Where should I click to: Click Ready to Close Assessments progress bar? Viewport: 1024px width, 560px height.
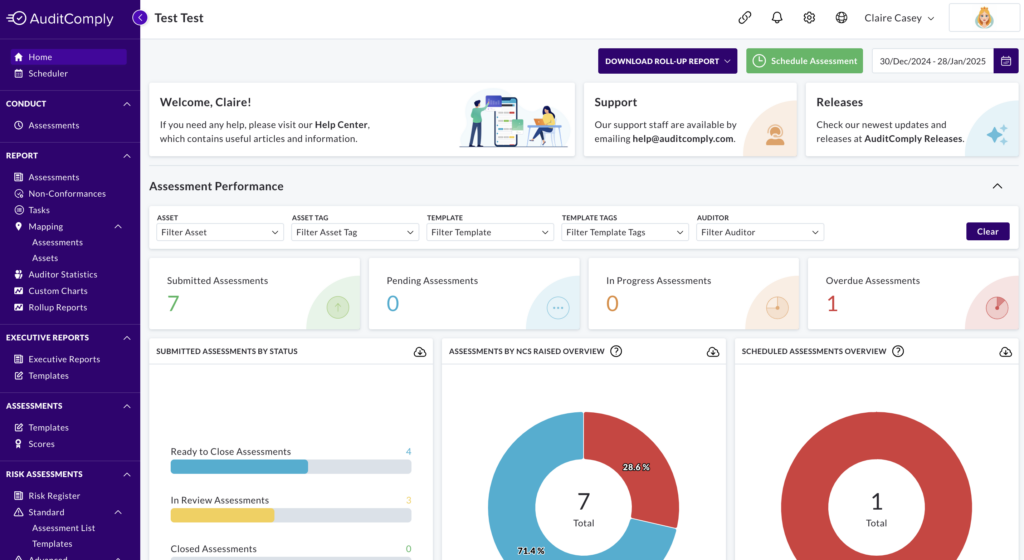click(x=291, y=467)
